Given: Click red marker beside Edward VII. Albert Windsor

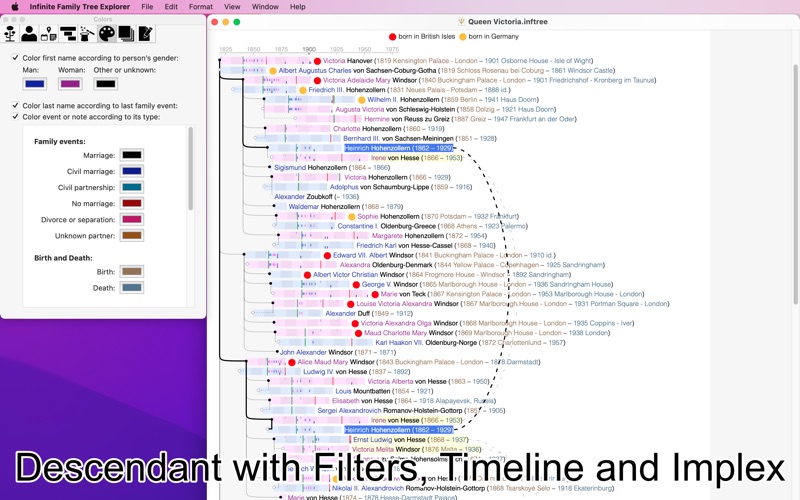Looking at the screenshot, I should 328,256.
